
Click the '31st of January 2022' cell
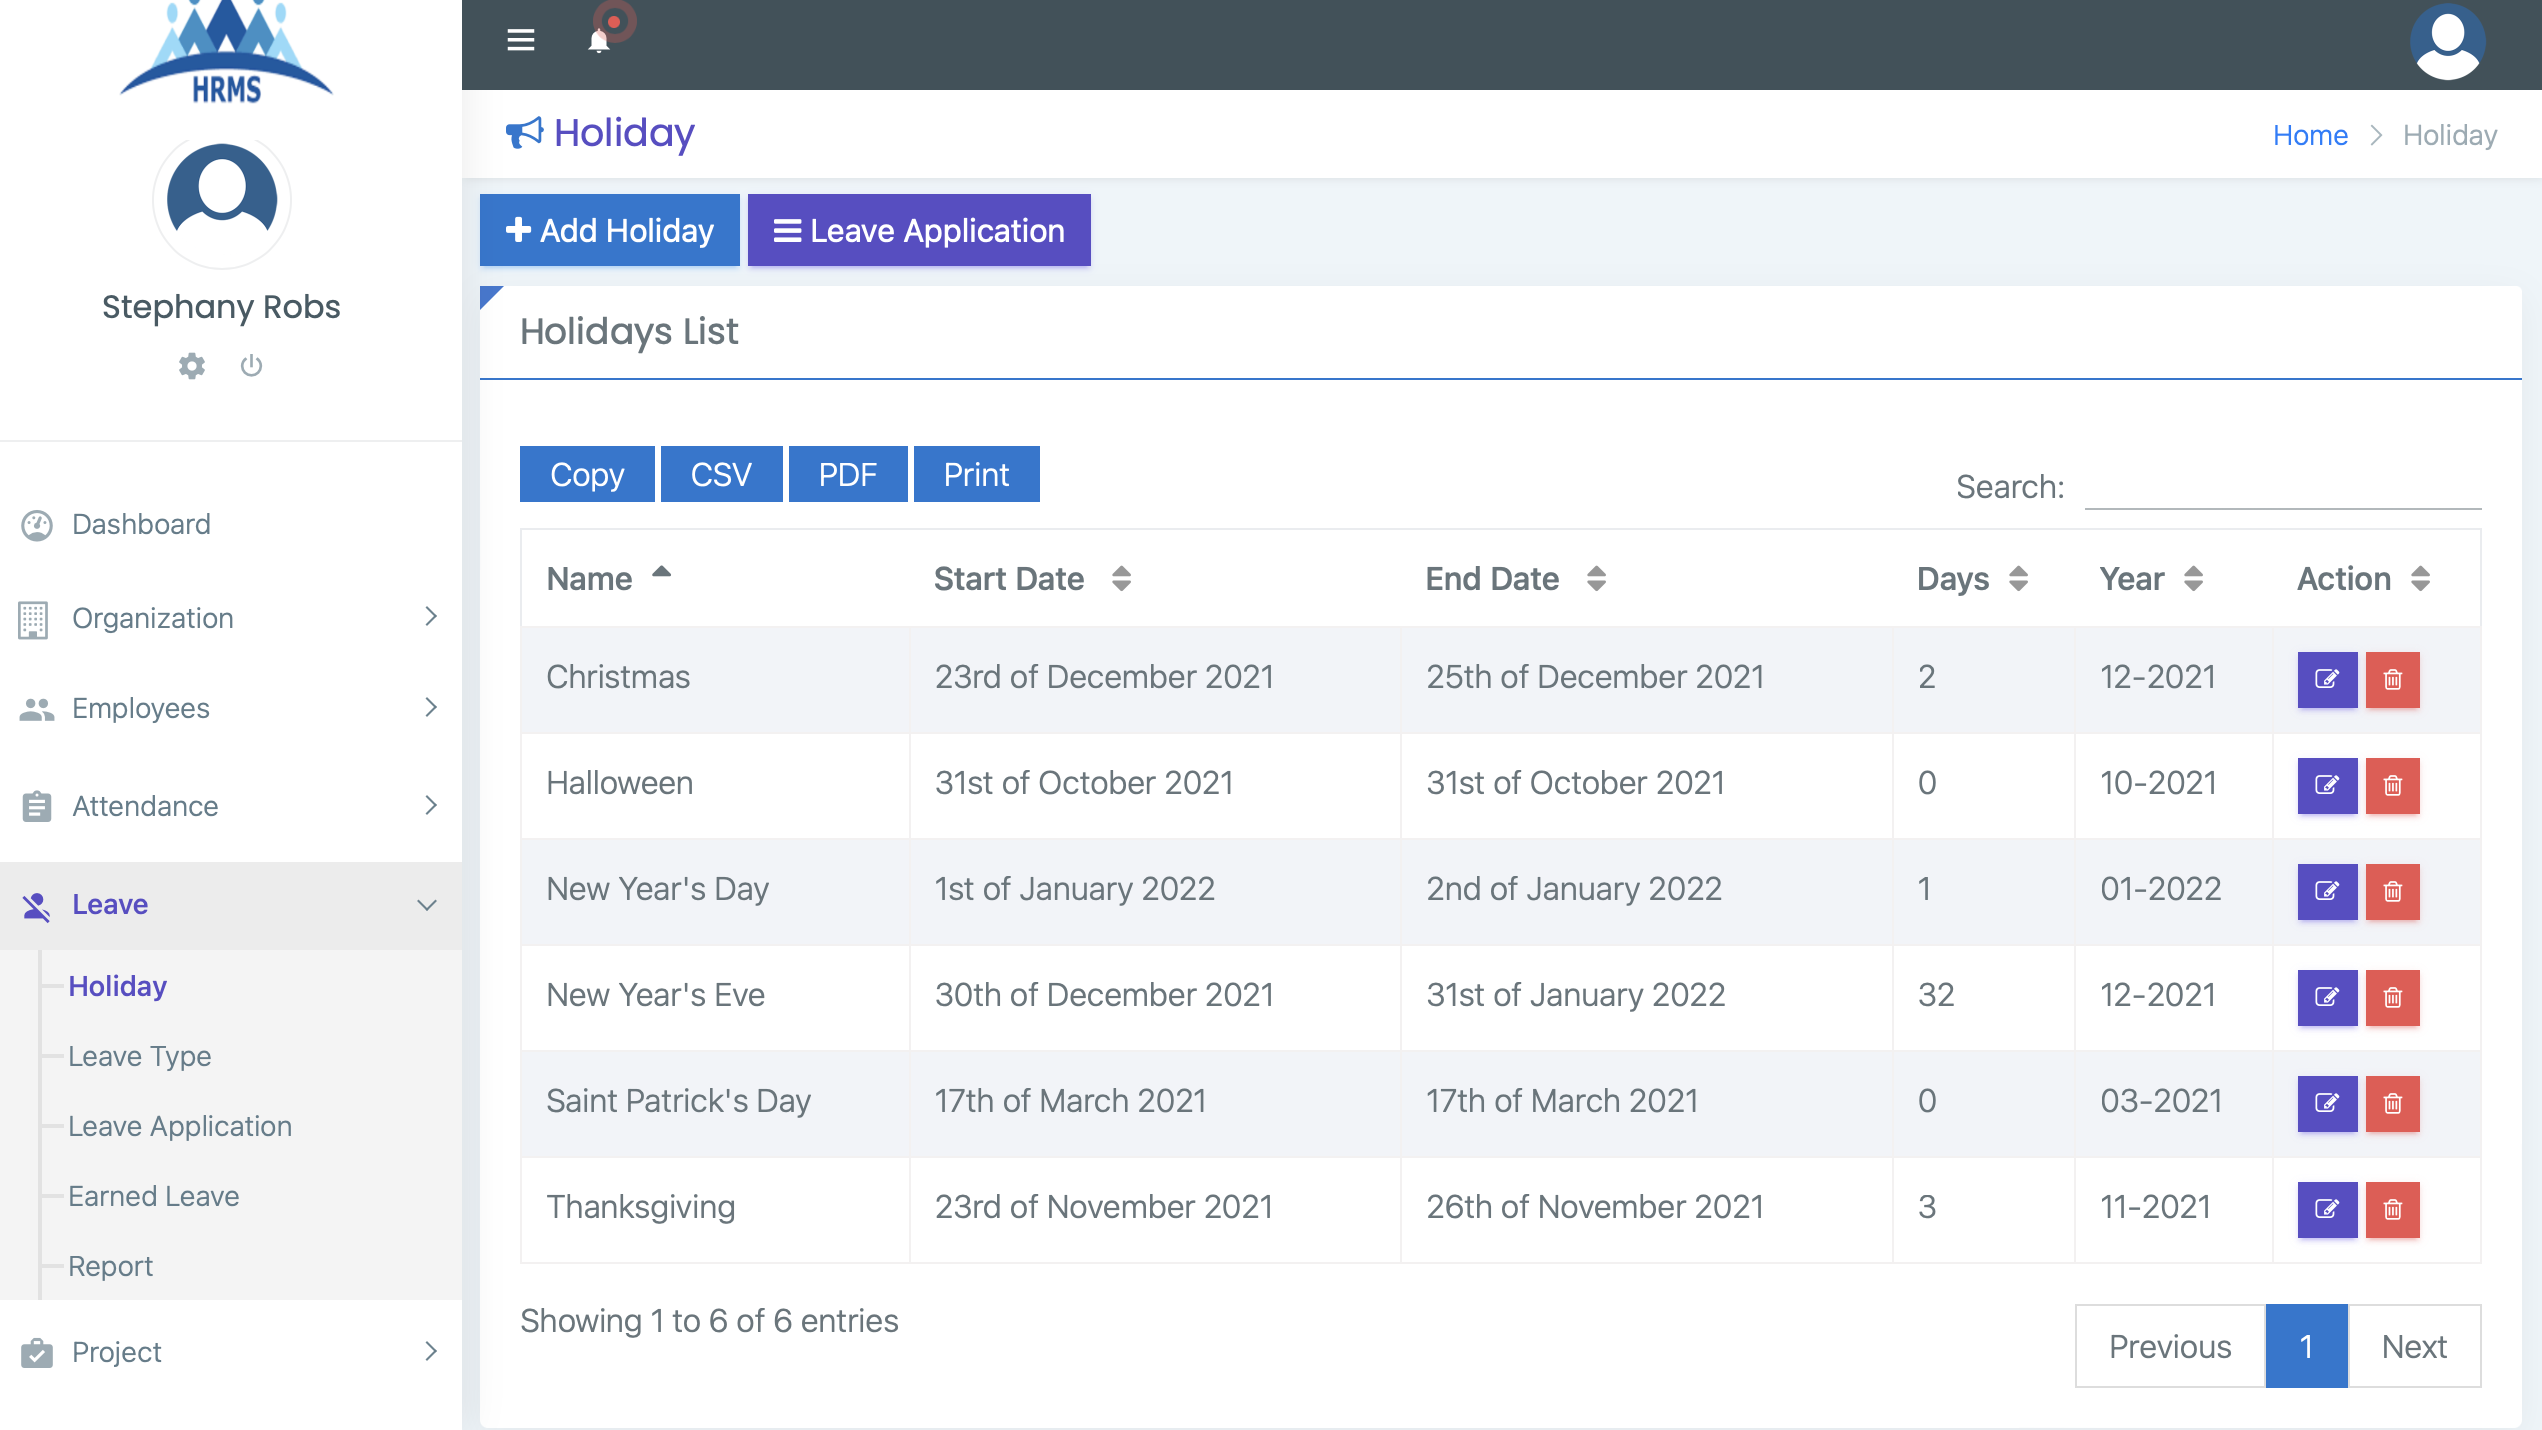point(1646,997)
